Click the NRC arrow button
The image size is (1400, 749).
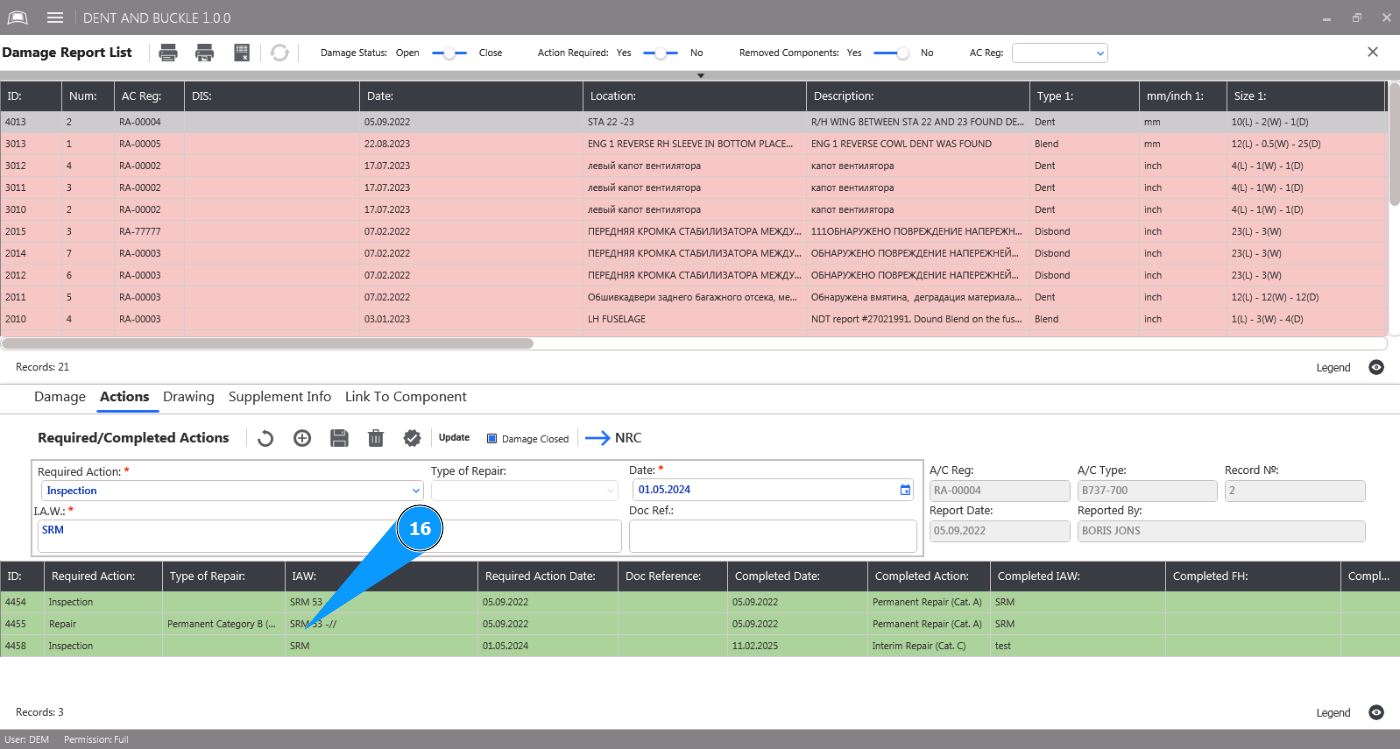pyautogui.click(x=613, y=438)
